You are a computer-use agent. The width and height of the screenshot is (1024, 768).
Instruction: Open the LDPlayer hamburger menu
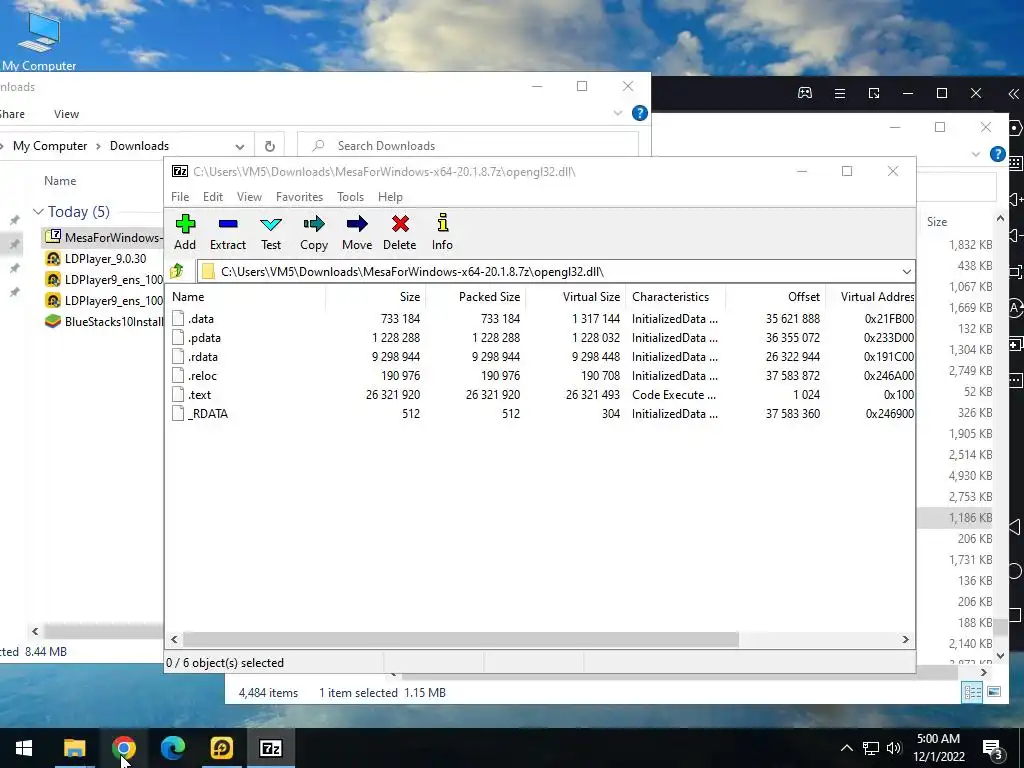[840, 93]
